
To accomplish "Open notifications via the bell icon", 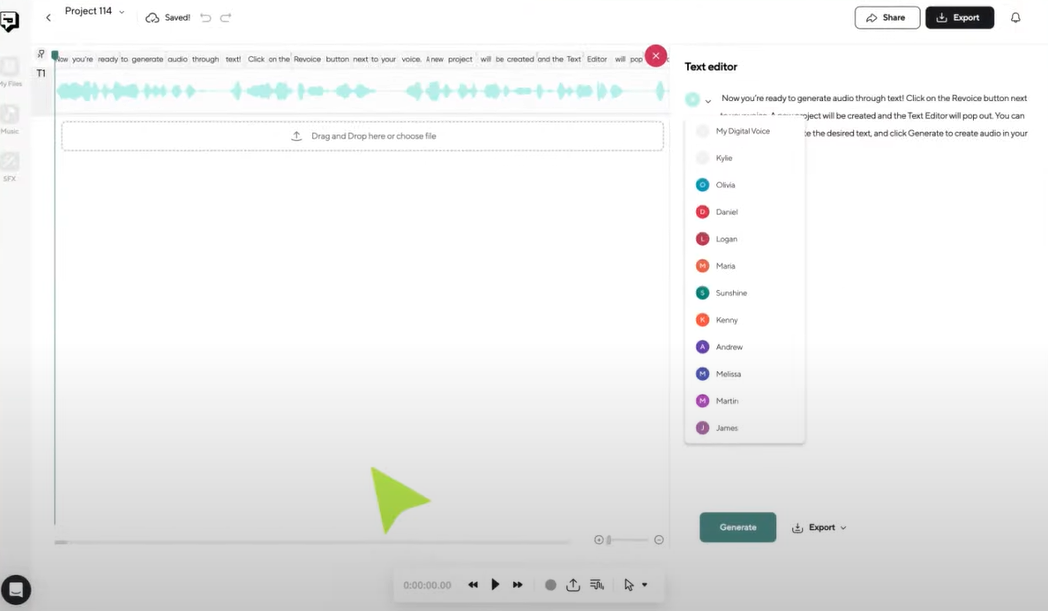I will (x=1016, y=17).
